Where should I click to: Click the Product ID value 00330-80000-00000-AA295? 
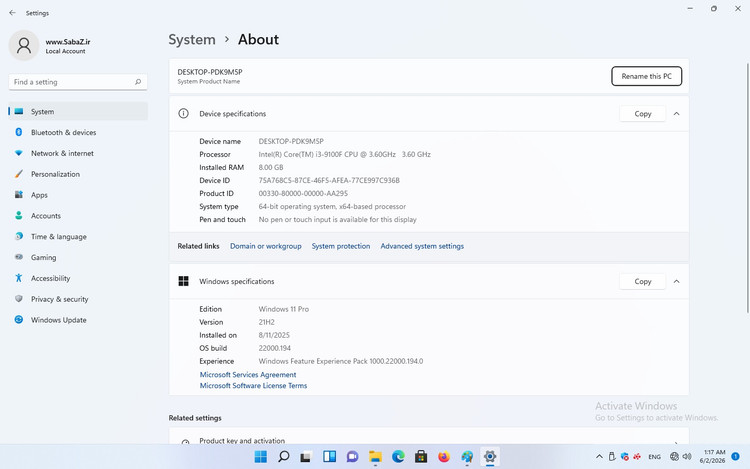pos(303,194)
